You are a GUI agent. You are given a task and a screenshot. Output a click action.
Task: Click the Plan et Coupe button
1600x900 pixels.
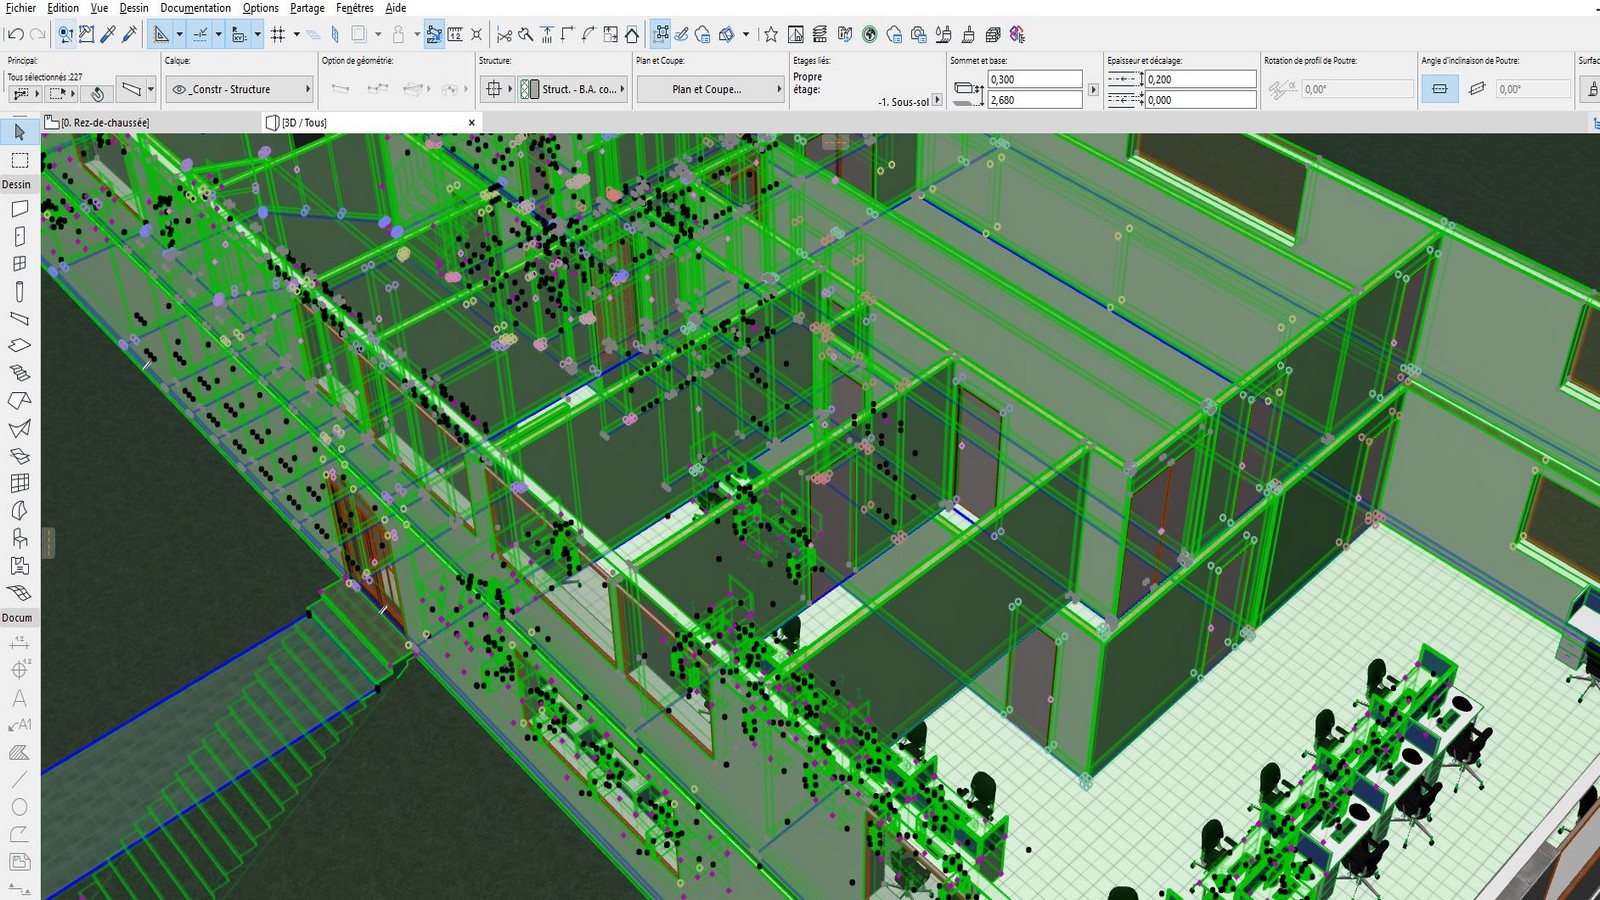pyautogui.click(x=709, y=89)
